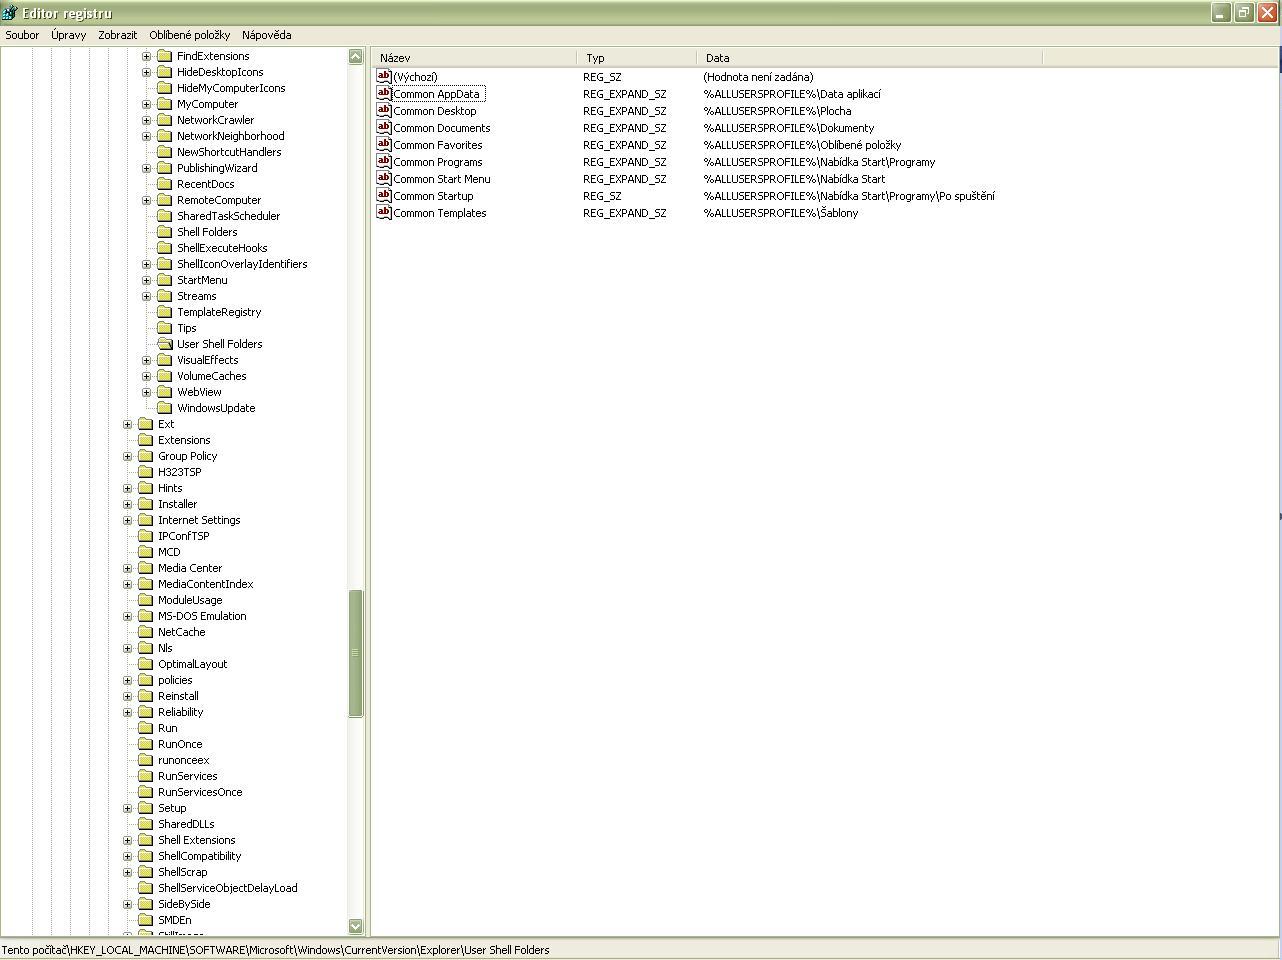Click the Common Desktop value icon
Screen dimensions: 1282x960
(x=384, y=110)
